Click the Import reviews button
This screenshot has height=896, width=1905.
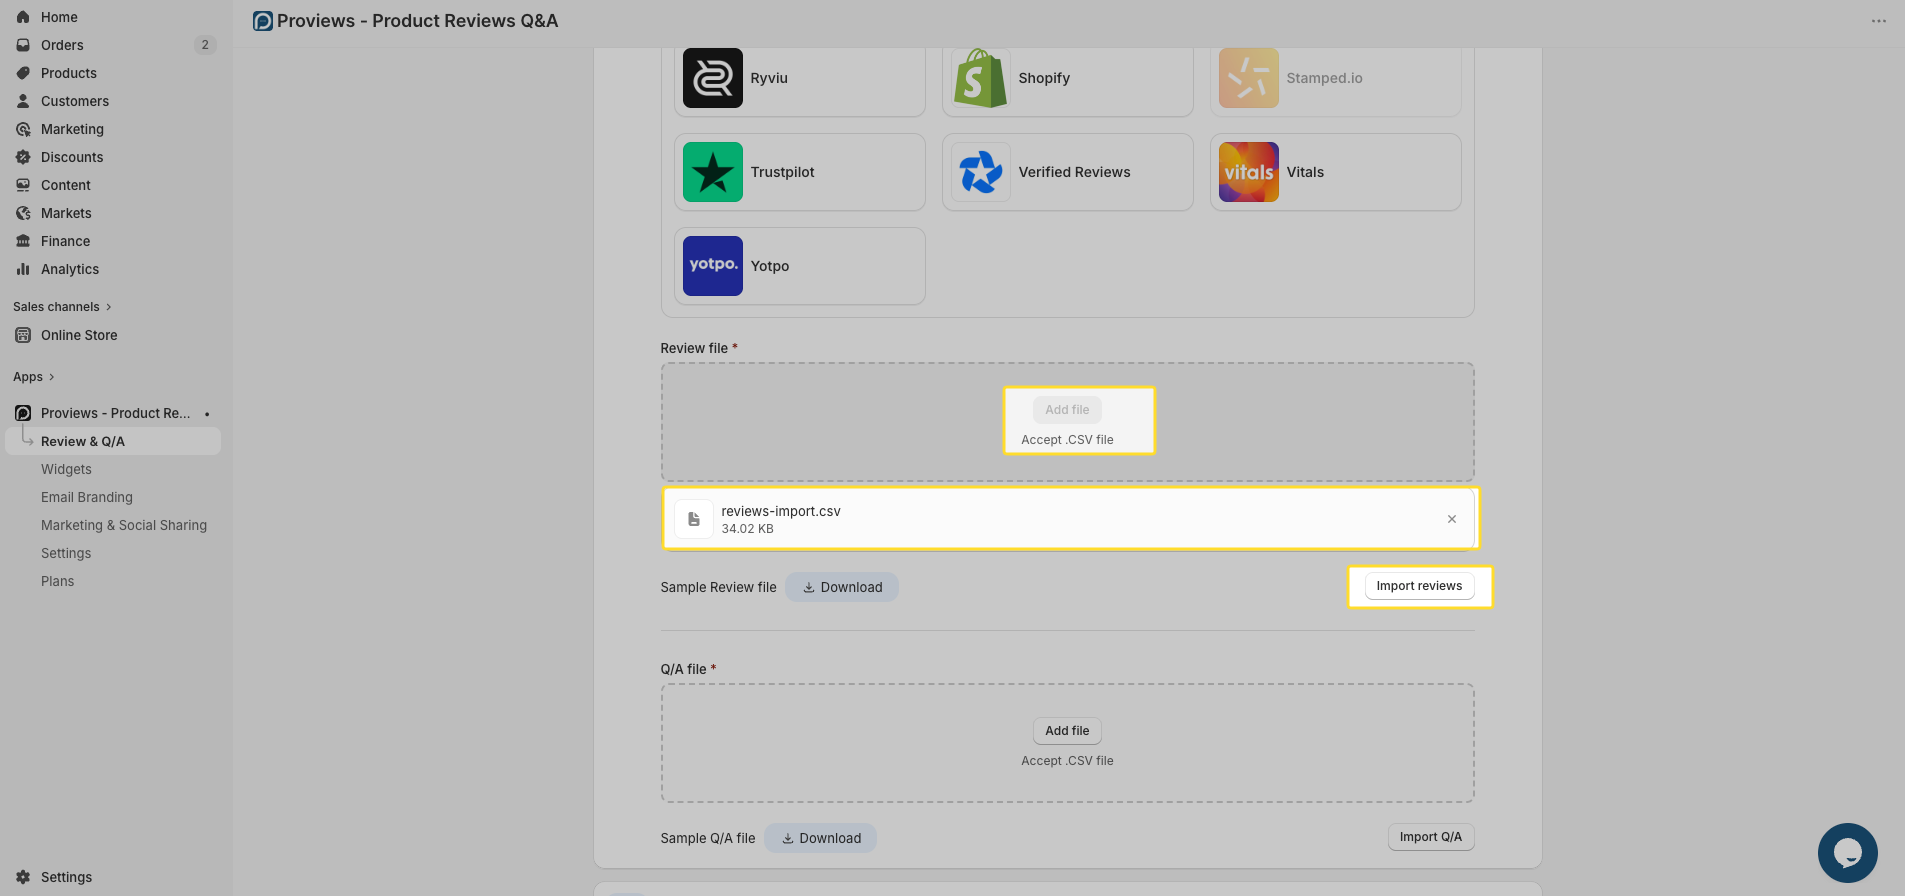pyautogui.click(x=1419, y=586)
